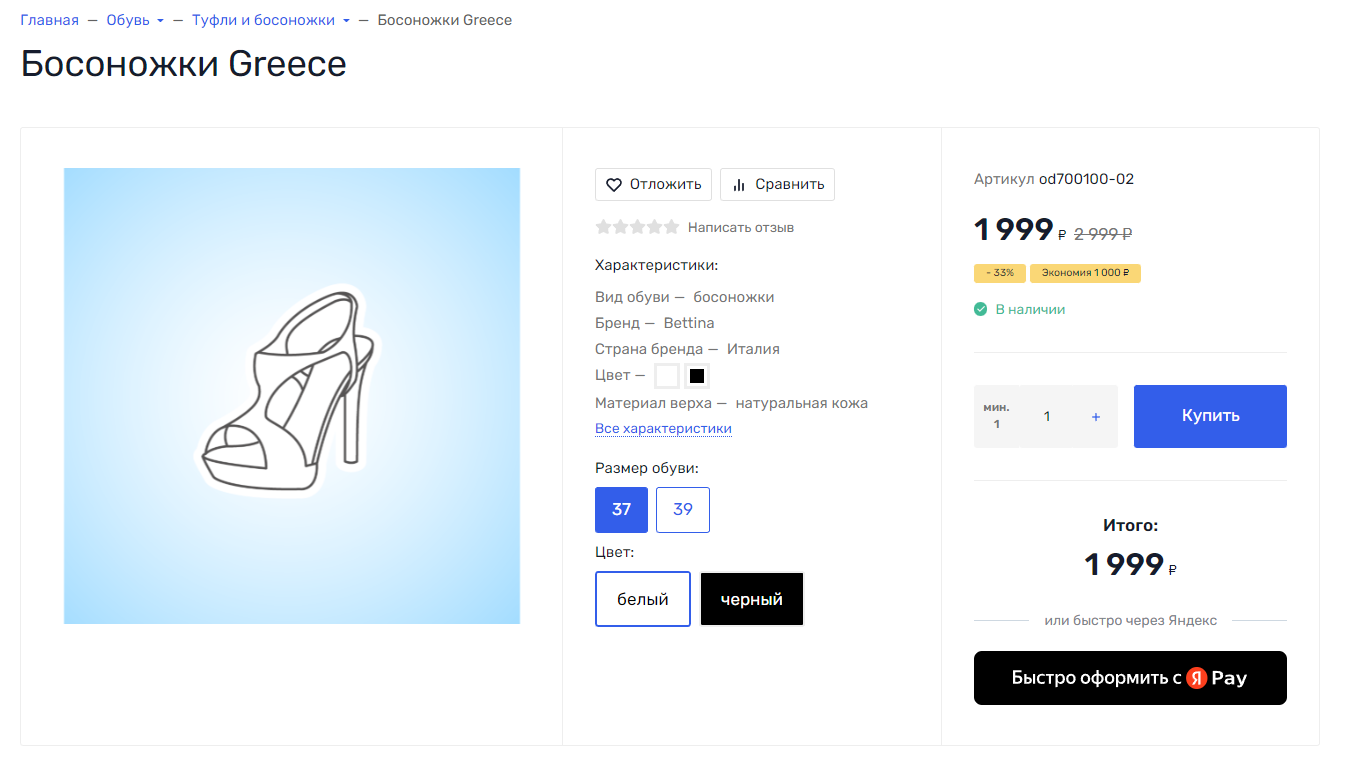Expand the Туфли и босоножки breadcrumb dropdown

click(346, 21)
